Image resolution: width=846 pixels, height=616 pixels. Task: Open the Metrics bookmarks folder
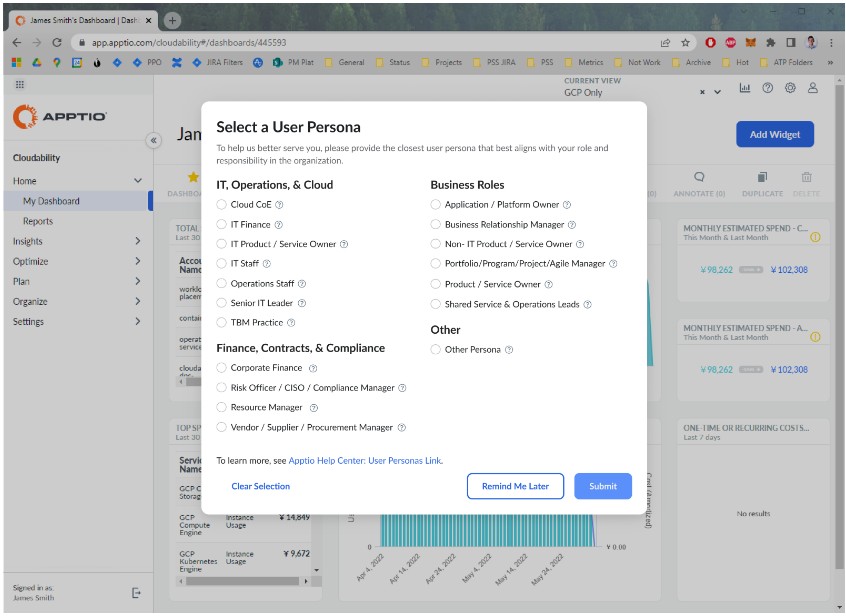point(584,63)
